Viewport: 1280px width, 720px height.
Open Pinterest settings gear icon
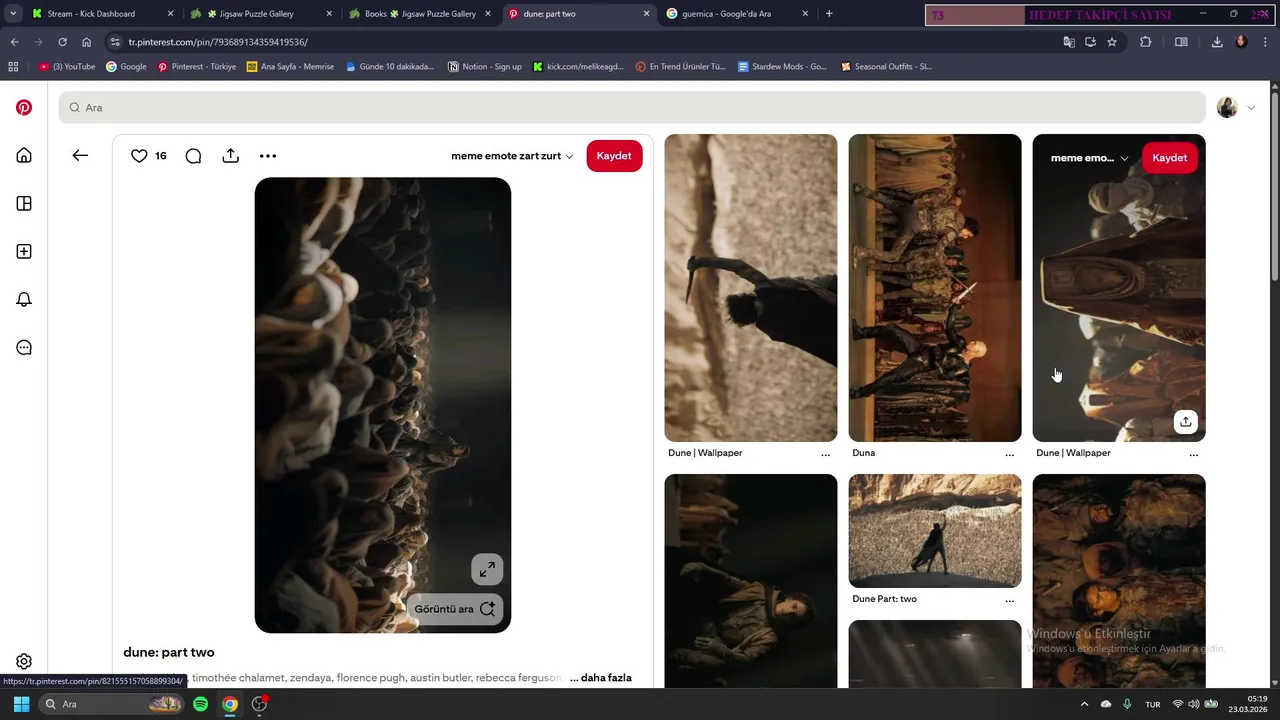[24, 661]
